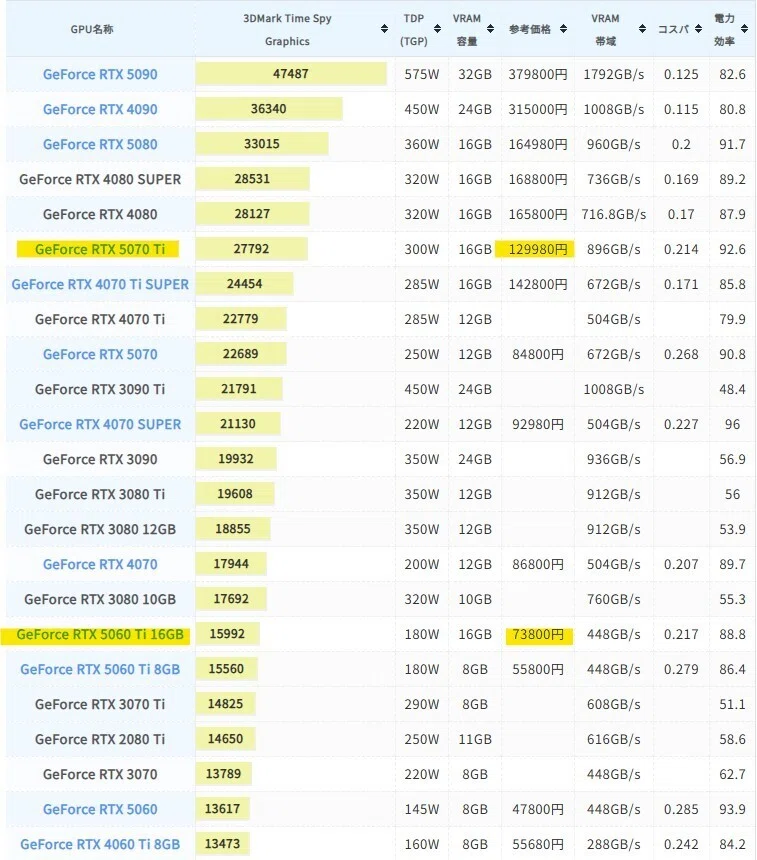757x860 pixels.
Task: Select the GeForce RTX 3090 Ti name
Action: 100,389
